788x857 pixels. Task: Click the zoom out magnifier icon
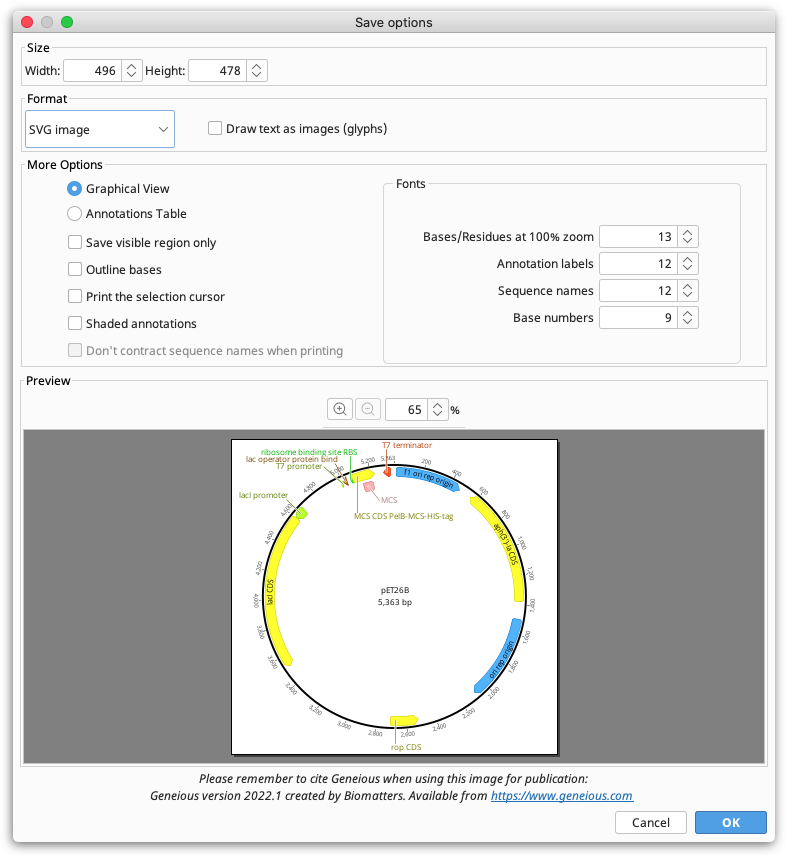pyautogui.click(x=368, y=409)
